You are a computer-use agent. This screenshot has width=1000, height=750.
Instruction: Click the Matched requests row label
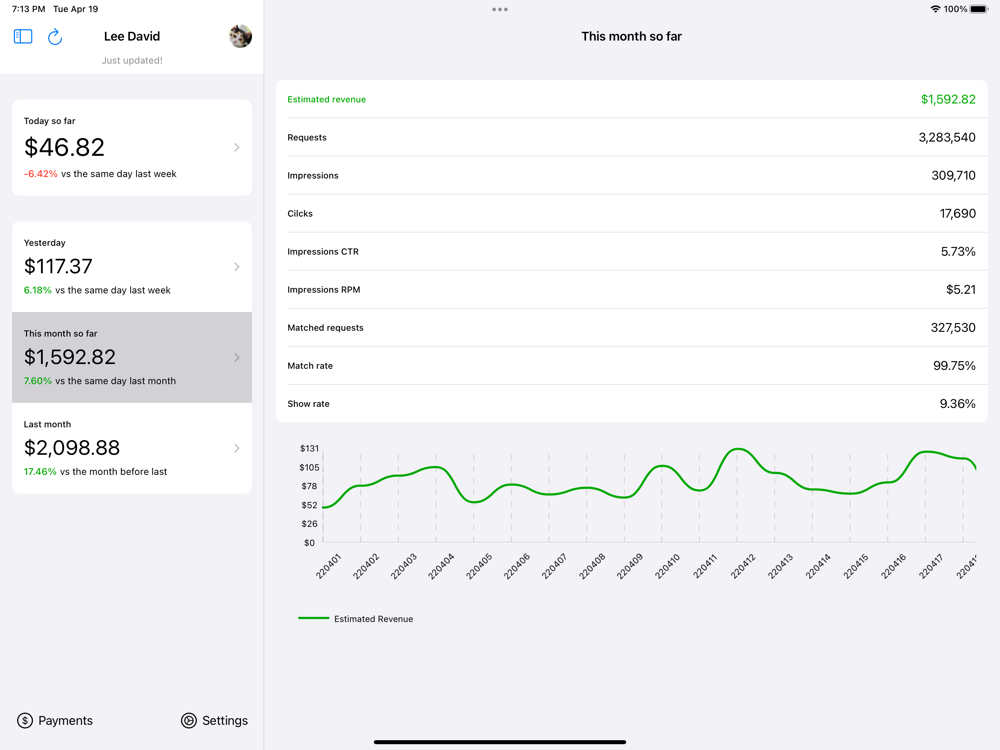pos(325,328)
